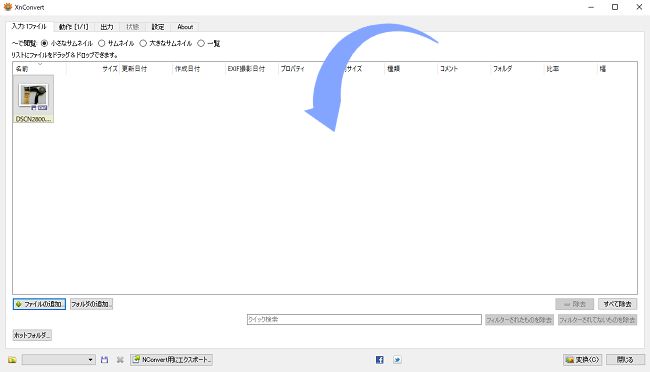This screenshot has width=650, height=372.
Task: Click the フォルダの追加 add folder button
Action: pos(91,304)
